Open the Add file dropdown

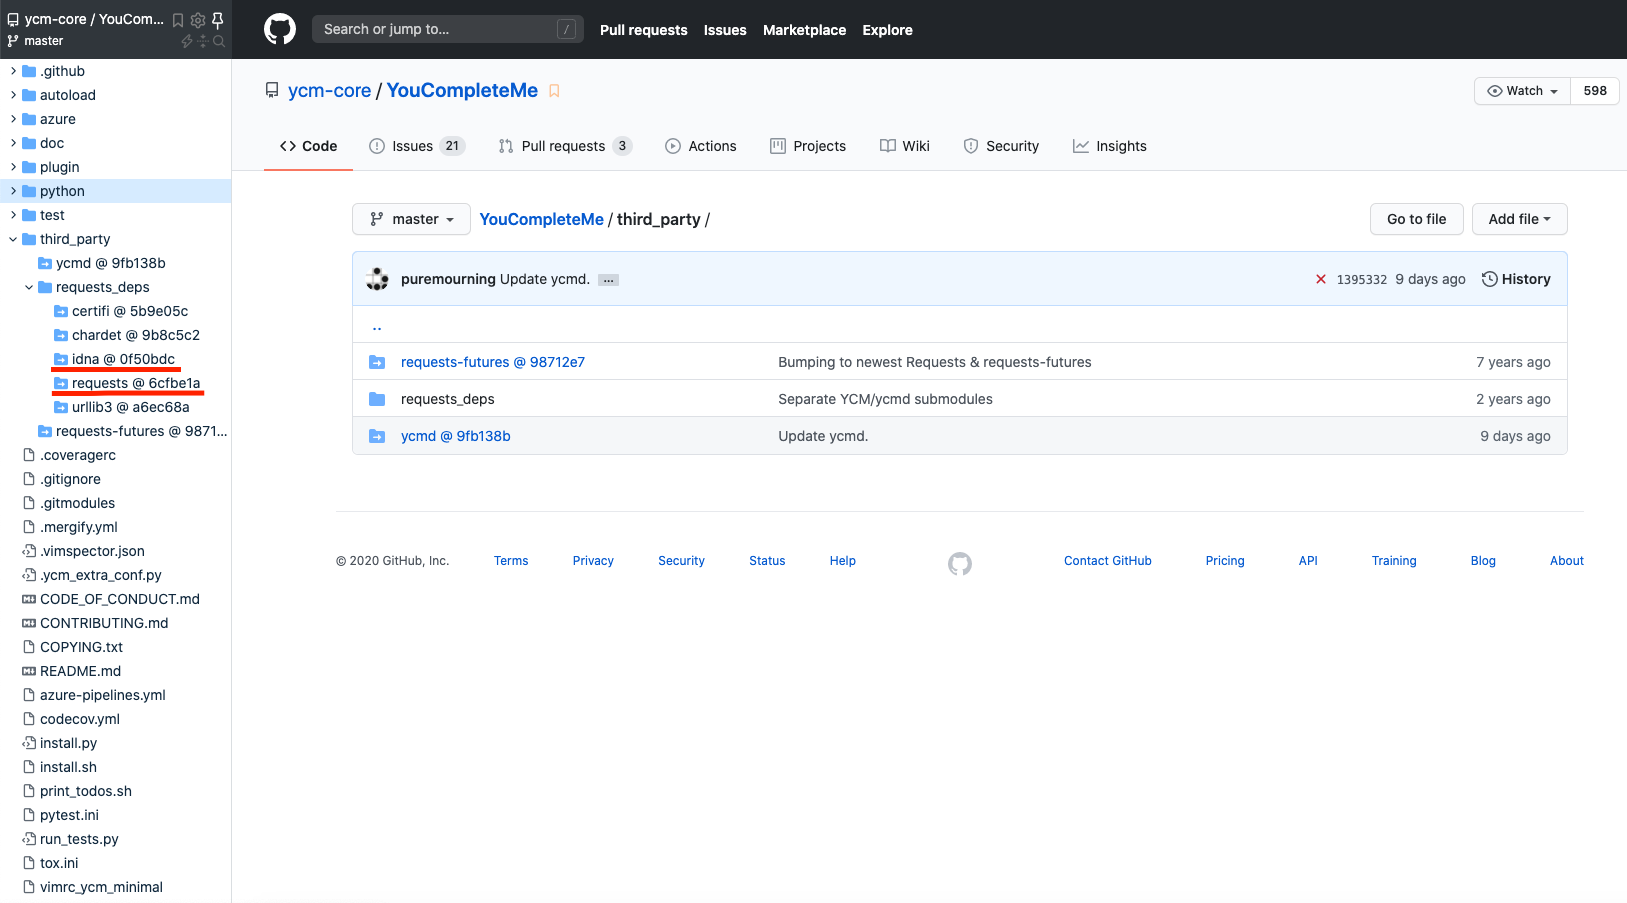coord(1519,219)
